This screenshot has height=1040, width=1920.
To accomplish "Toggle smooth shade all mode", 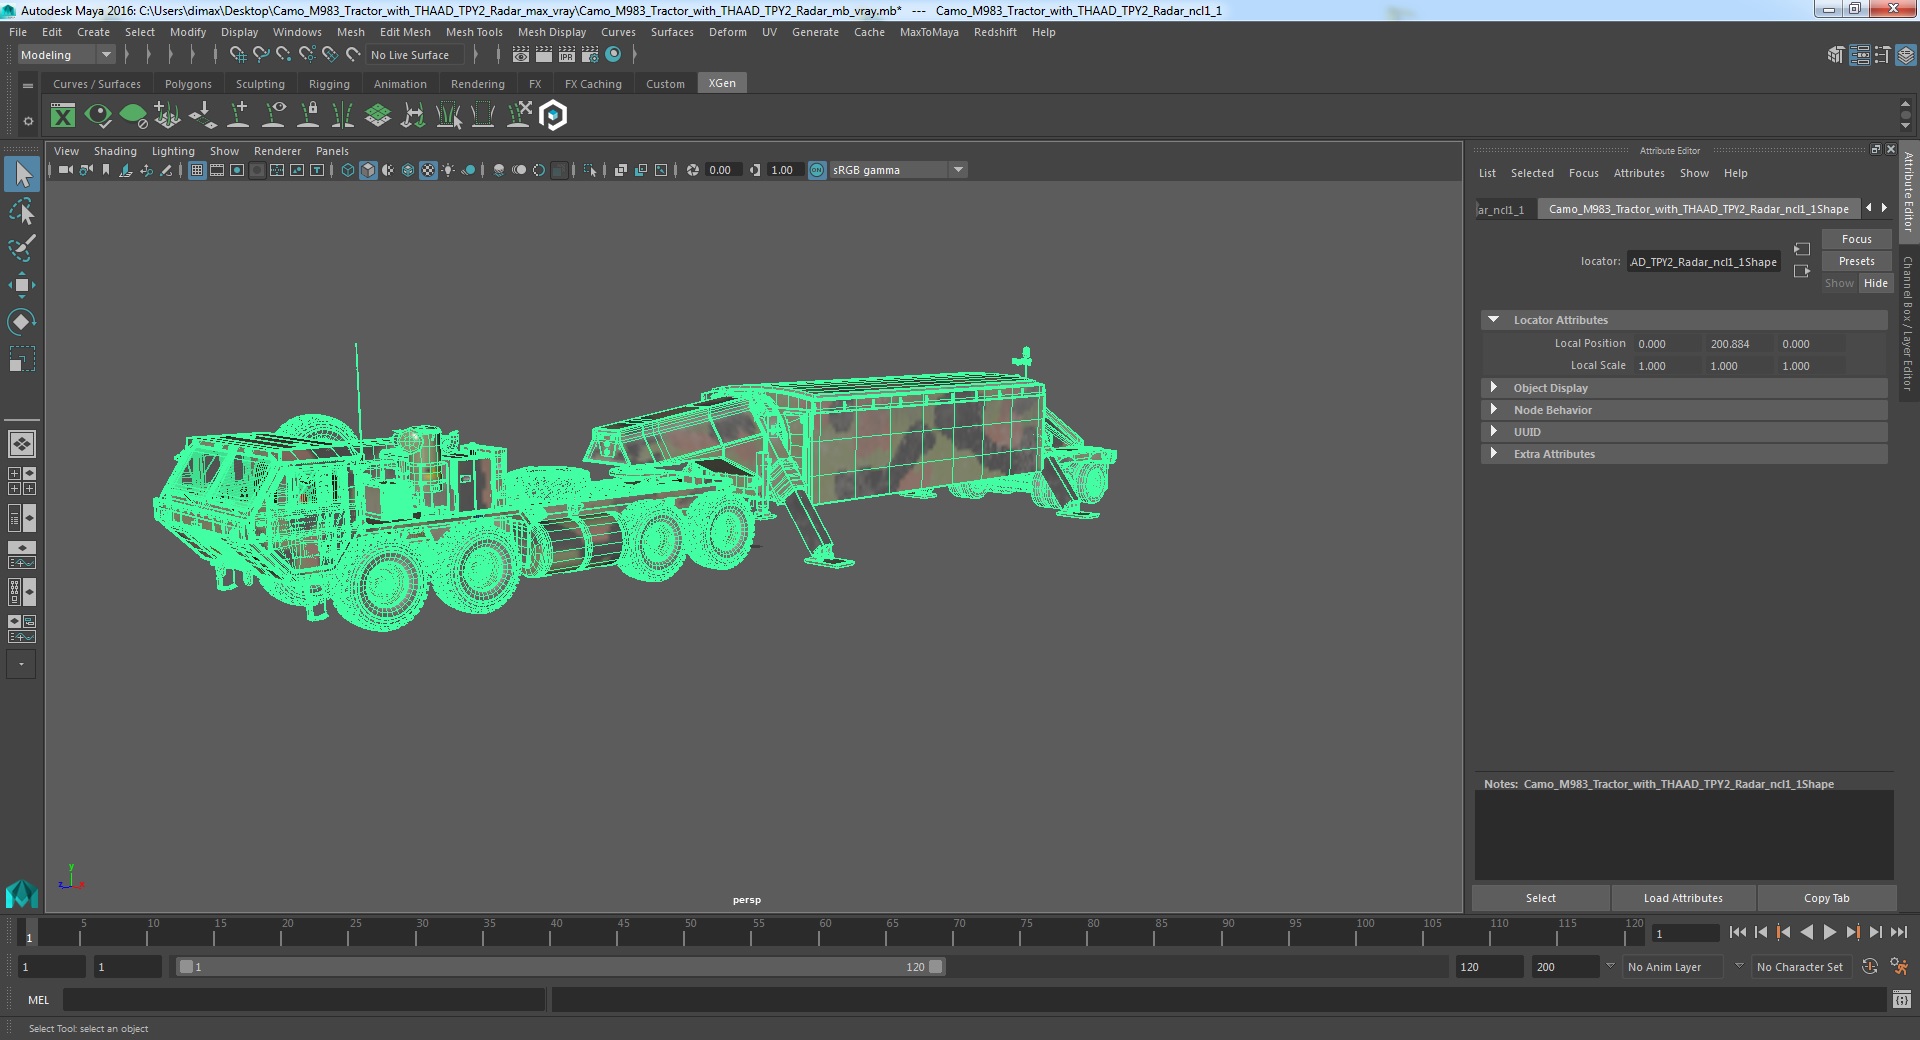I will pyautogui.click(x=368, y=170).
